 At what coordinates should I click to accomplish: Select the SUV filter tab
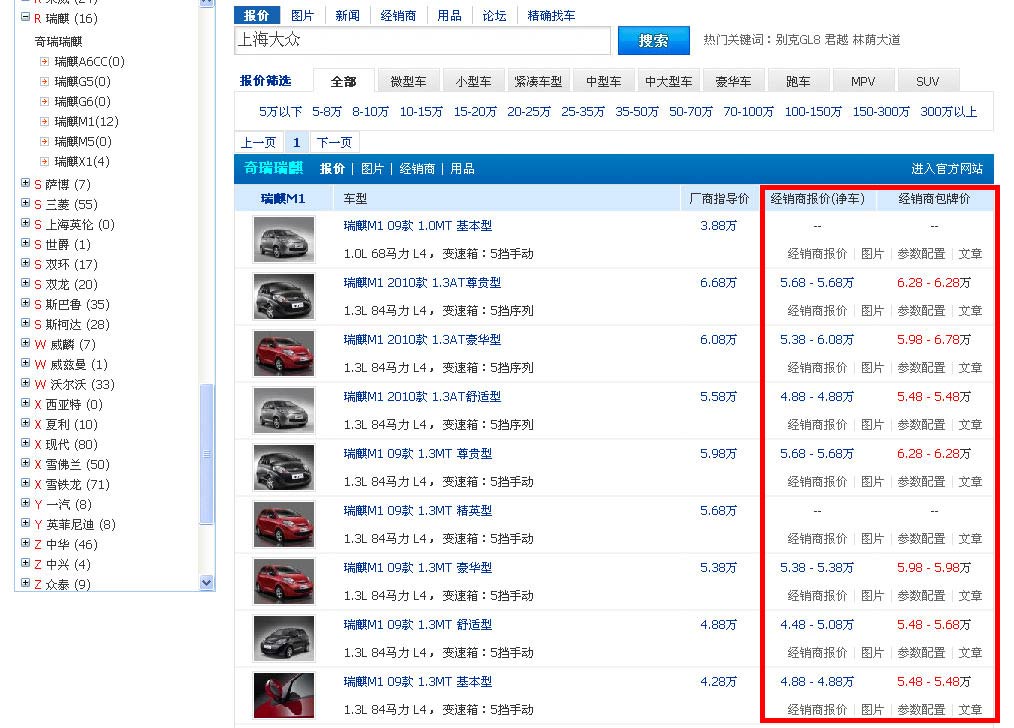click(x=927, y=81)
